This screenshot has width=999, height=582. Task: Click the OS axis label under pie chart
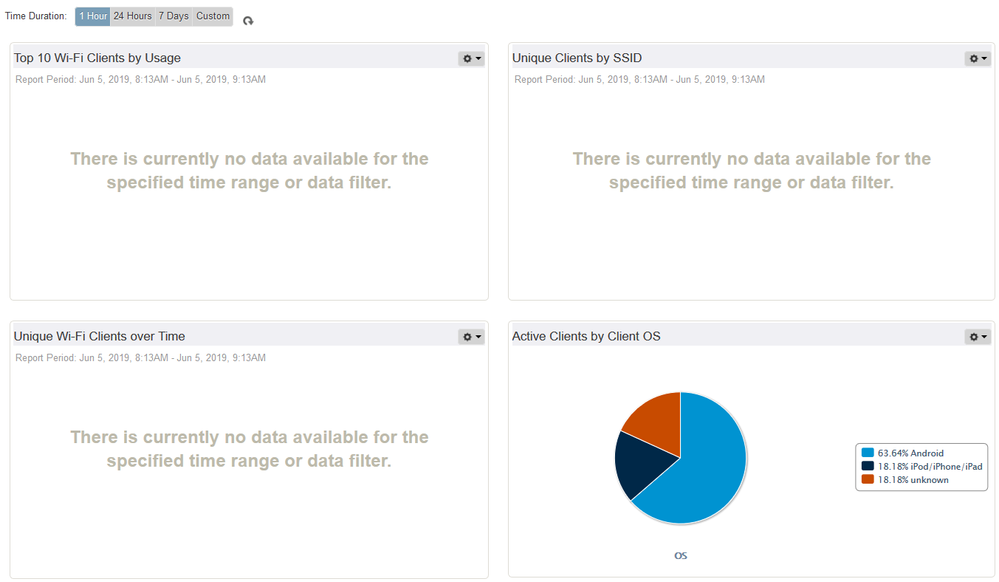tap(680, 556)
